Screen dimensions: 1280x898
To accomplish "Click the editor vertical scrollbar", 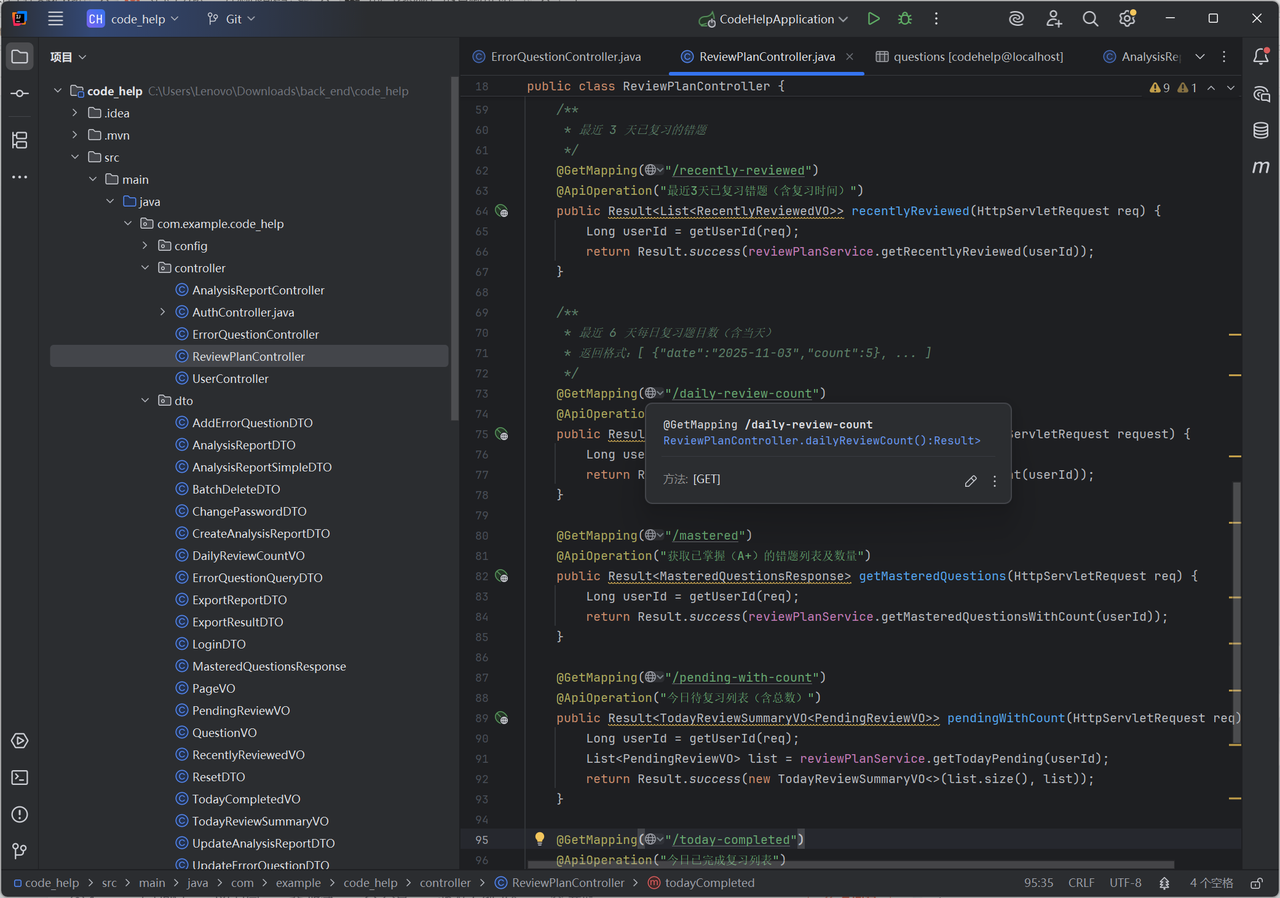I will pyautogui.click(x=1236, y=612).
